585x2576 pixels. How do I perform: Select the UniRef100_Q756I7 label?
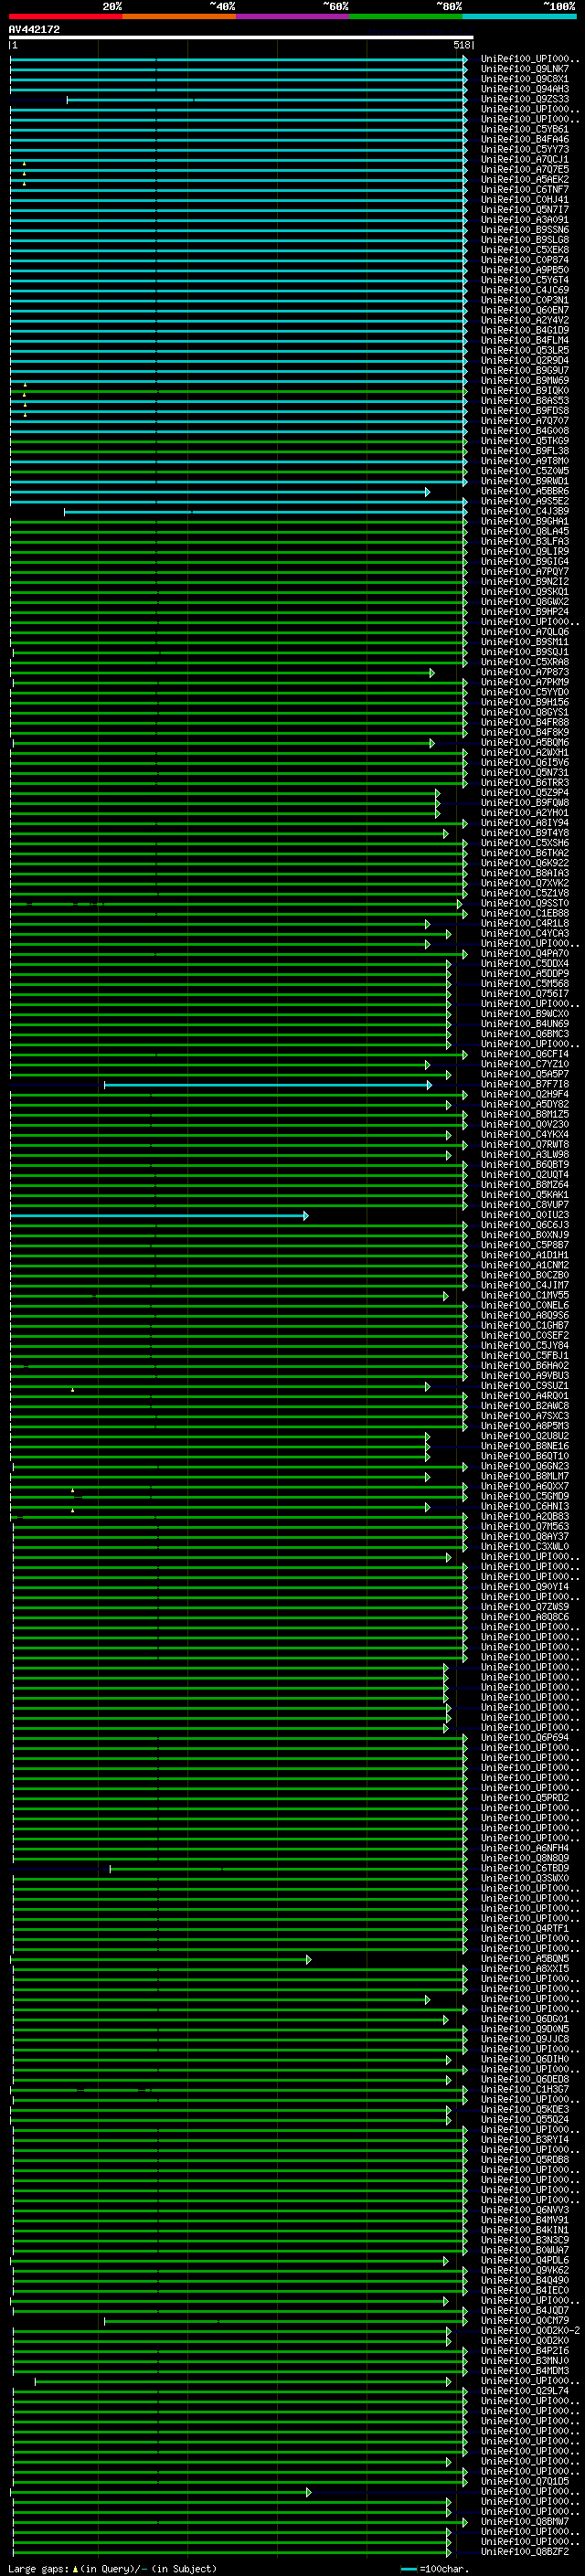(525, 994)
